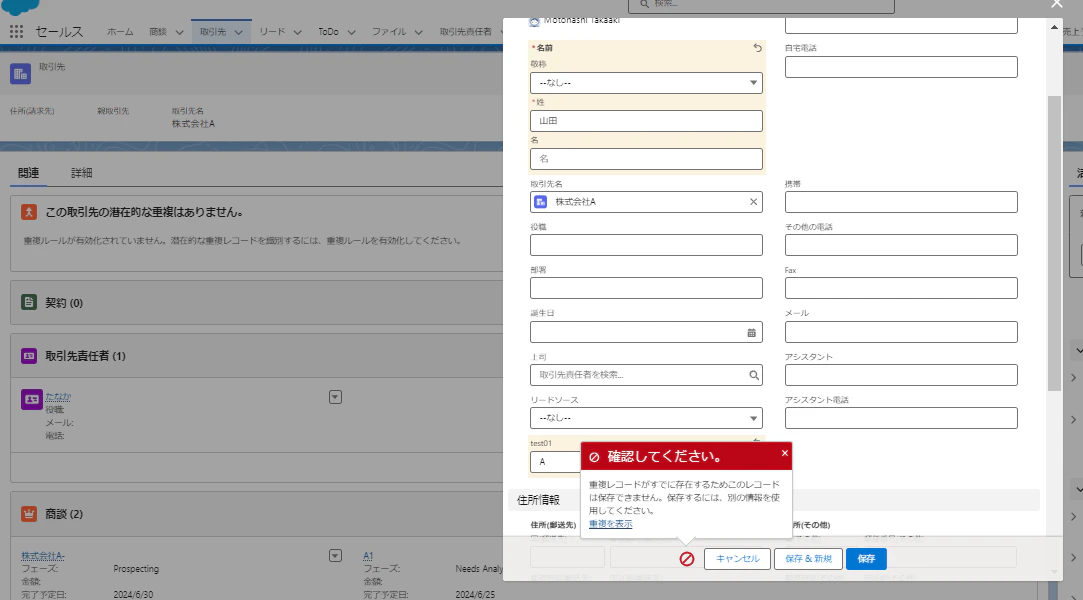This screenshot has width=1083, height=600.
Task: Click the Salesforce cloud logo
Action: point(22,7)
